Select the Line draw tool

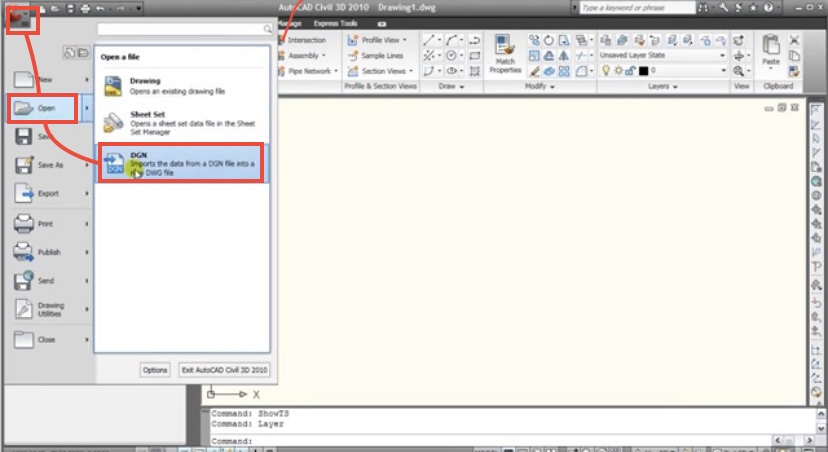click(428, 40)
